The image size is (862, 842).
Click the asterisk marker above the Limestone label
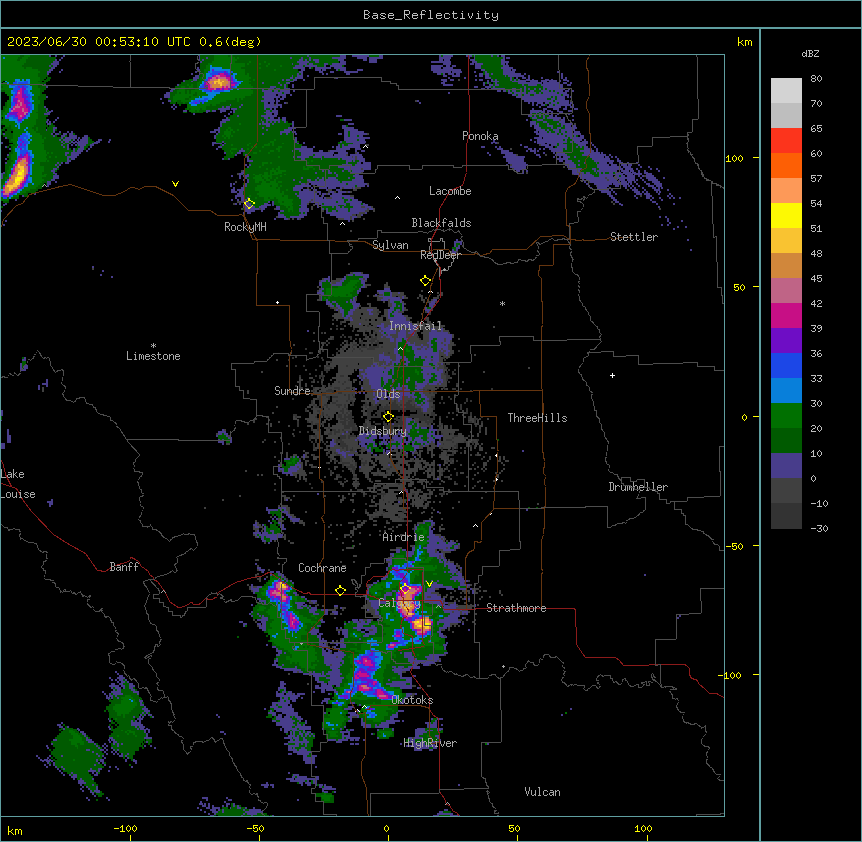coord(153,346)
